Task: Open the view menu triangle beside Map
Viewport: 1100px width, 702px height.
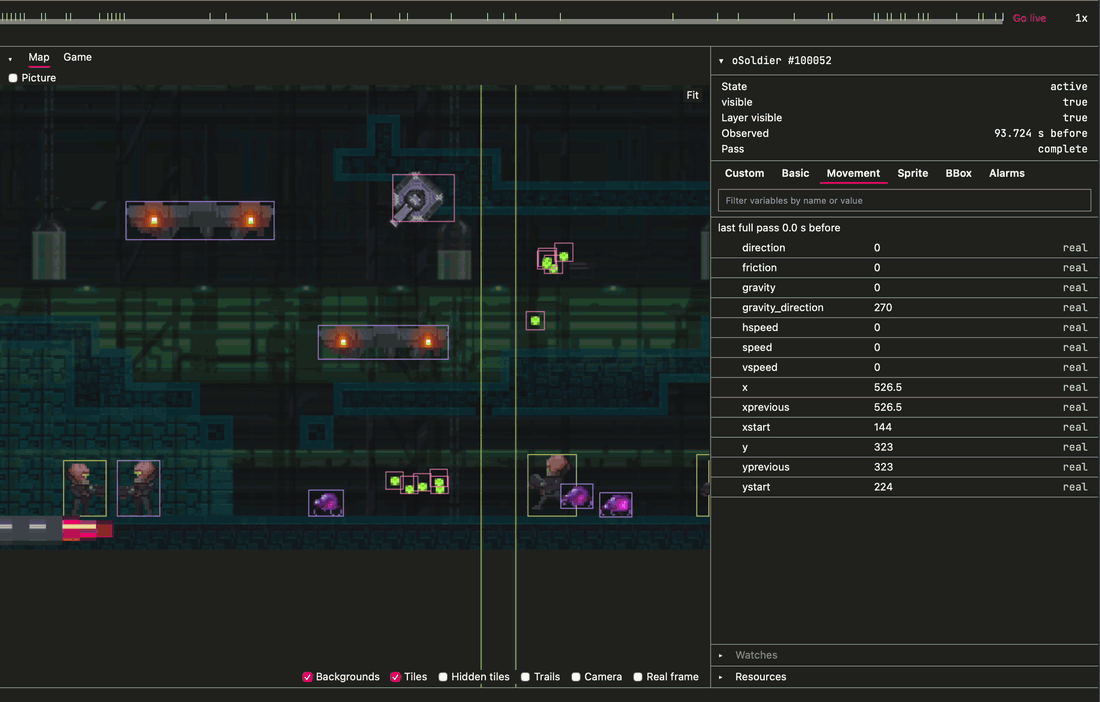Action: 10,59
